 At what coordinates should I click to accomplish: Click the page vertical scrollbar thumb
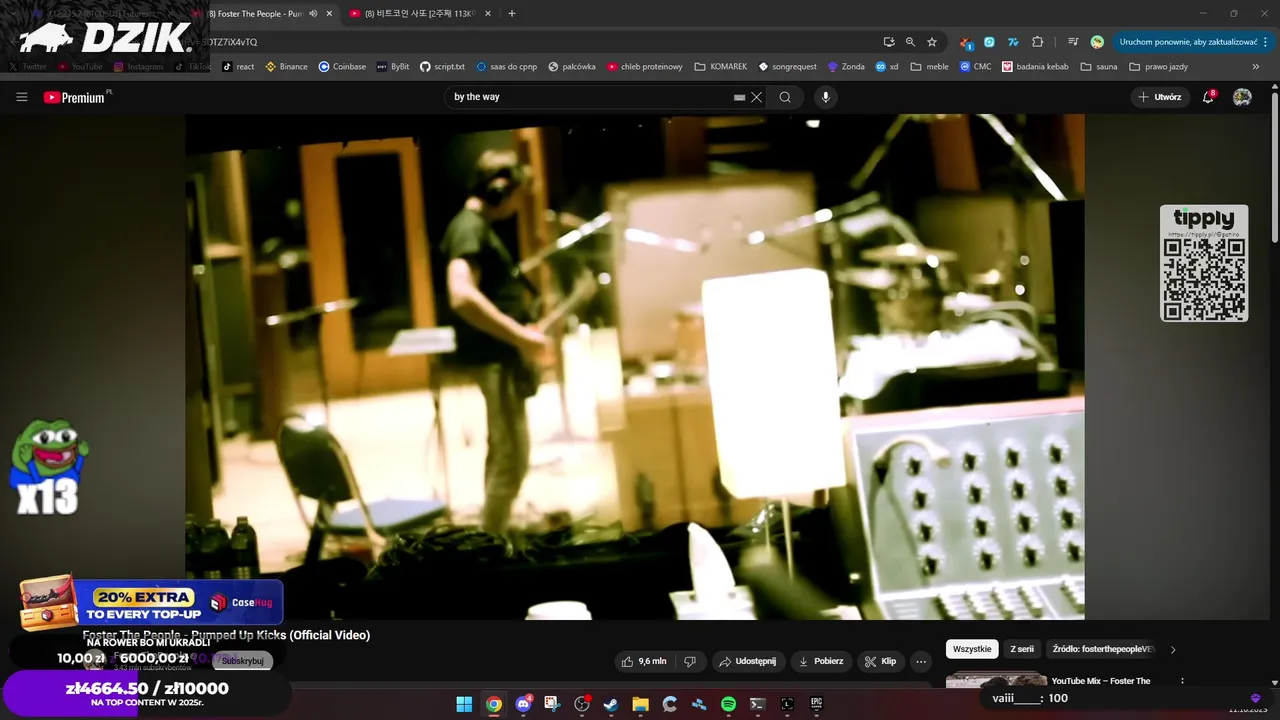[1274, 170]
